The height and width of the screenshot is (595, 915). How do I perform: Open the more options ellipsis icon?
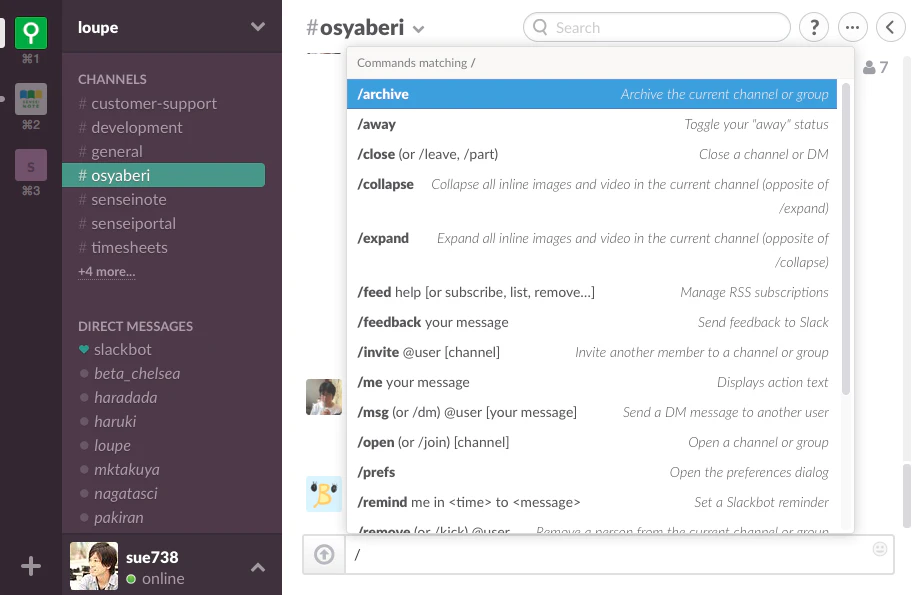(853, 27)
